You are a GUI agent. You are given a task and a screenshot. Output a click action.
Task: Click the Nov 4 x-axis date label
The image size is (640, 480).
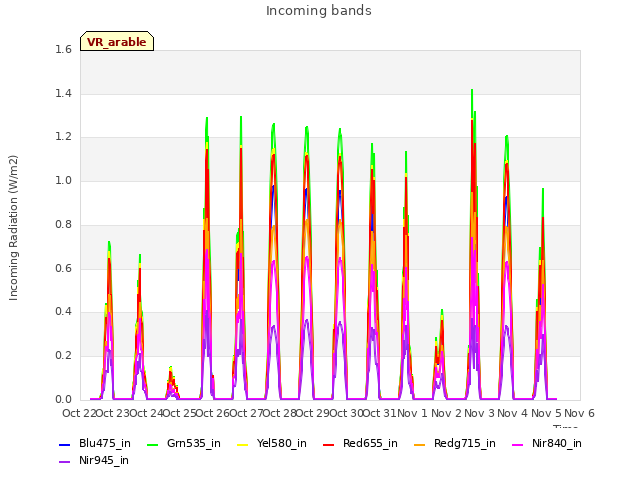513,413
